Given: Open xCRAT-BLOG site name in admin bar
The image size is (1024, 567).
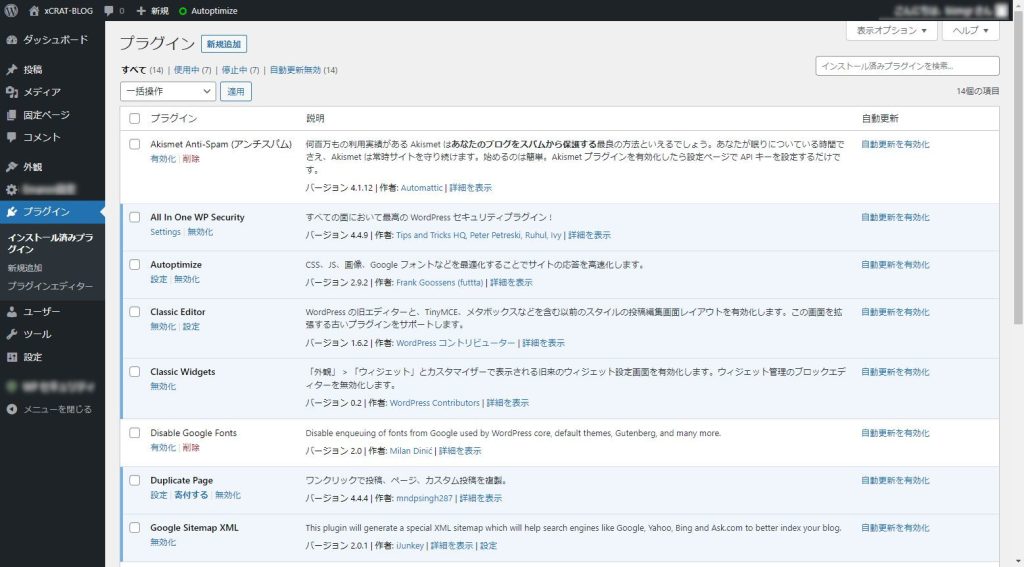Looking at the screenshot, I should [x=69, y=11].
